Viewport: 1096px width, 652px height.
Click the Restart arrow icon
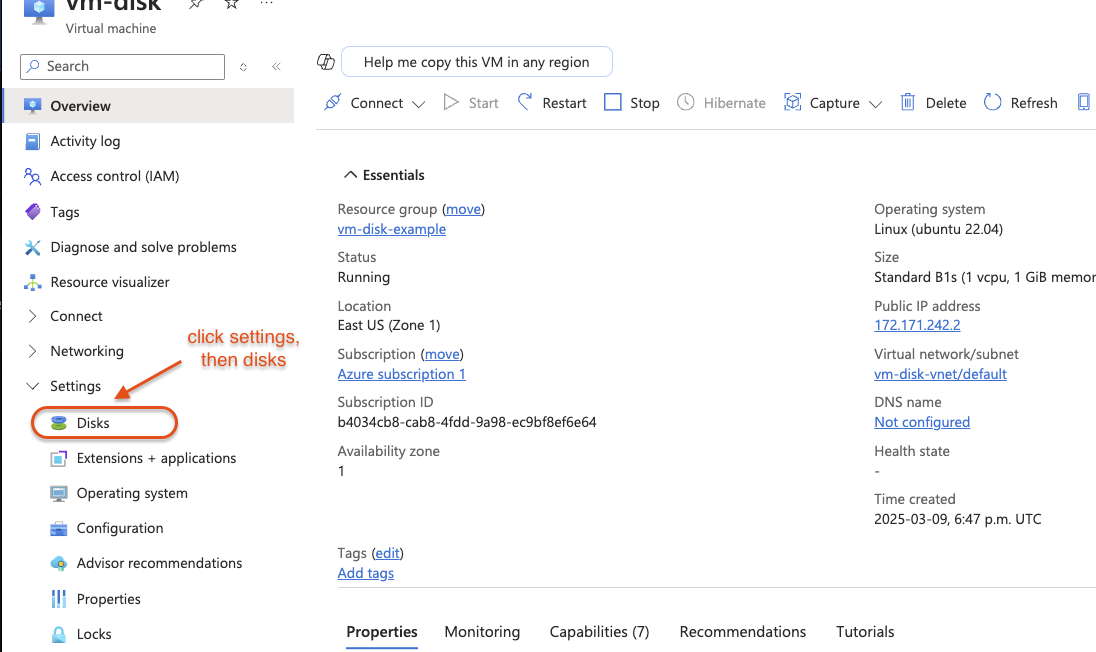pyautogui.click(x=524, y=102)
